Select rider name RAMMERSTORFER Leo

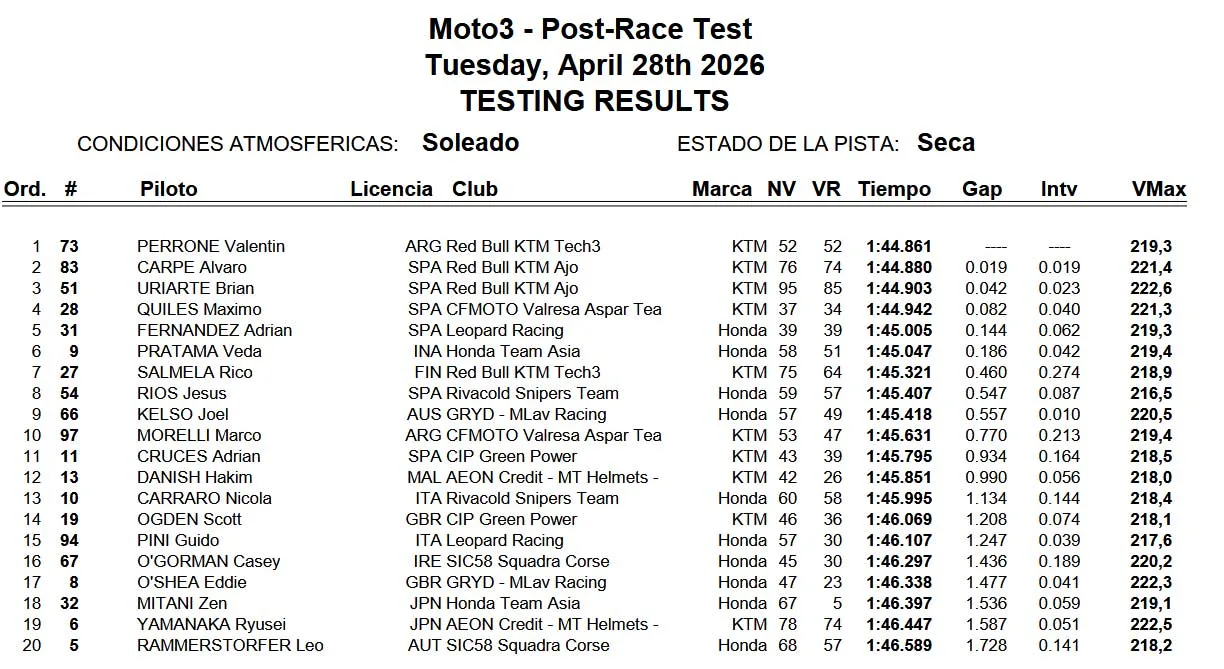coord(230,645)
